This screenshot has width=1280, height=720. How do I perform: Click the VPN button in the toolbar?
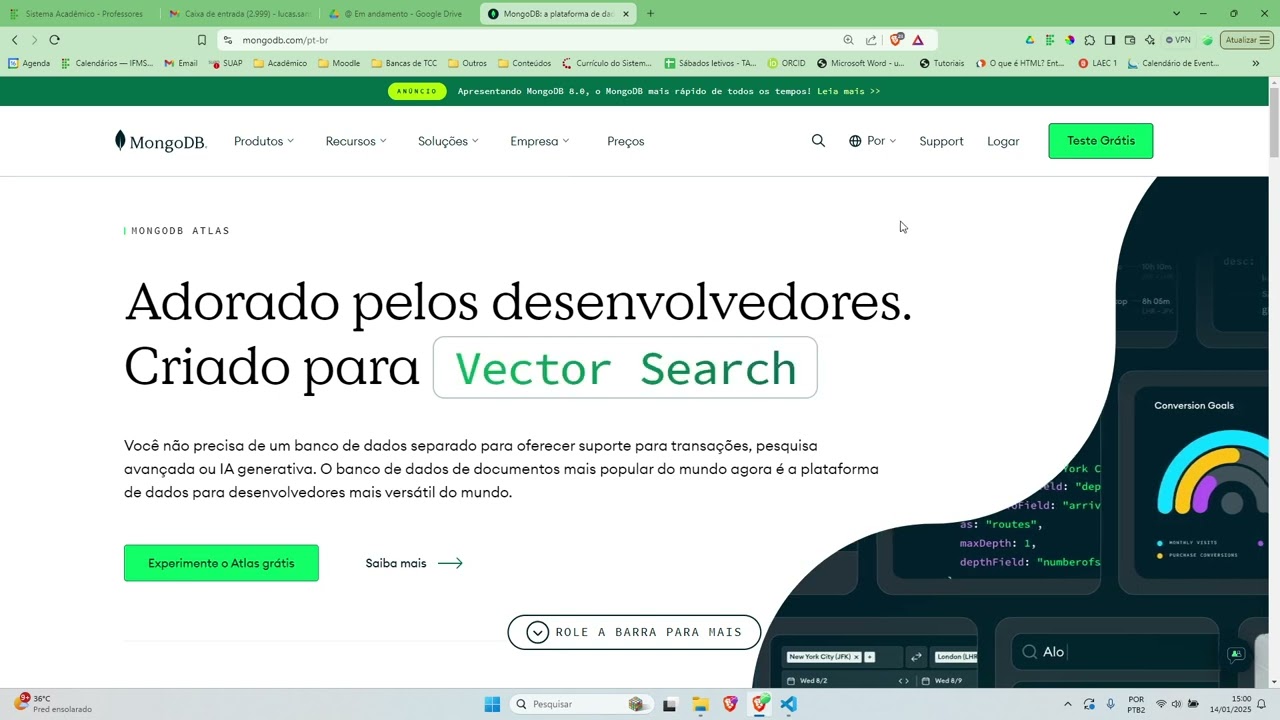[x=1178, y=40]
